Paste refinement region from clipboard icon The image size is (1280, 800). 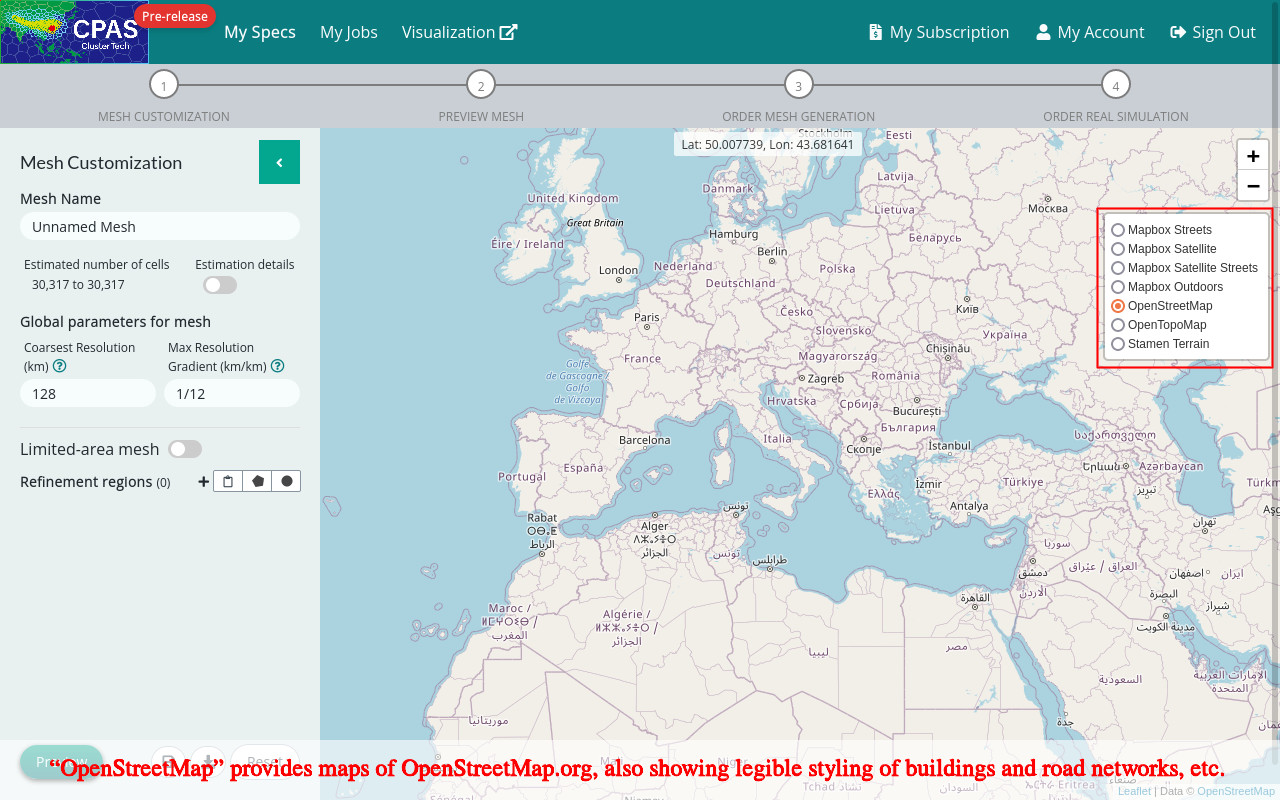(228, 481)
